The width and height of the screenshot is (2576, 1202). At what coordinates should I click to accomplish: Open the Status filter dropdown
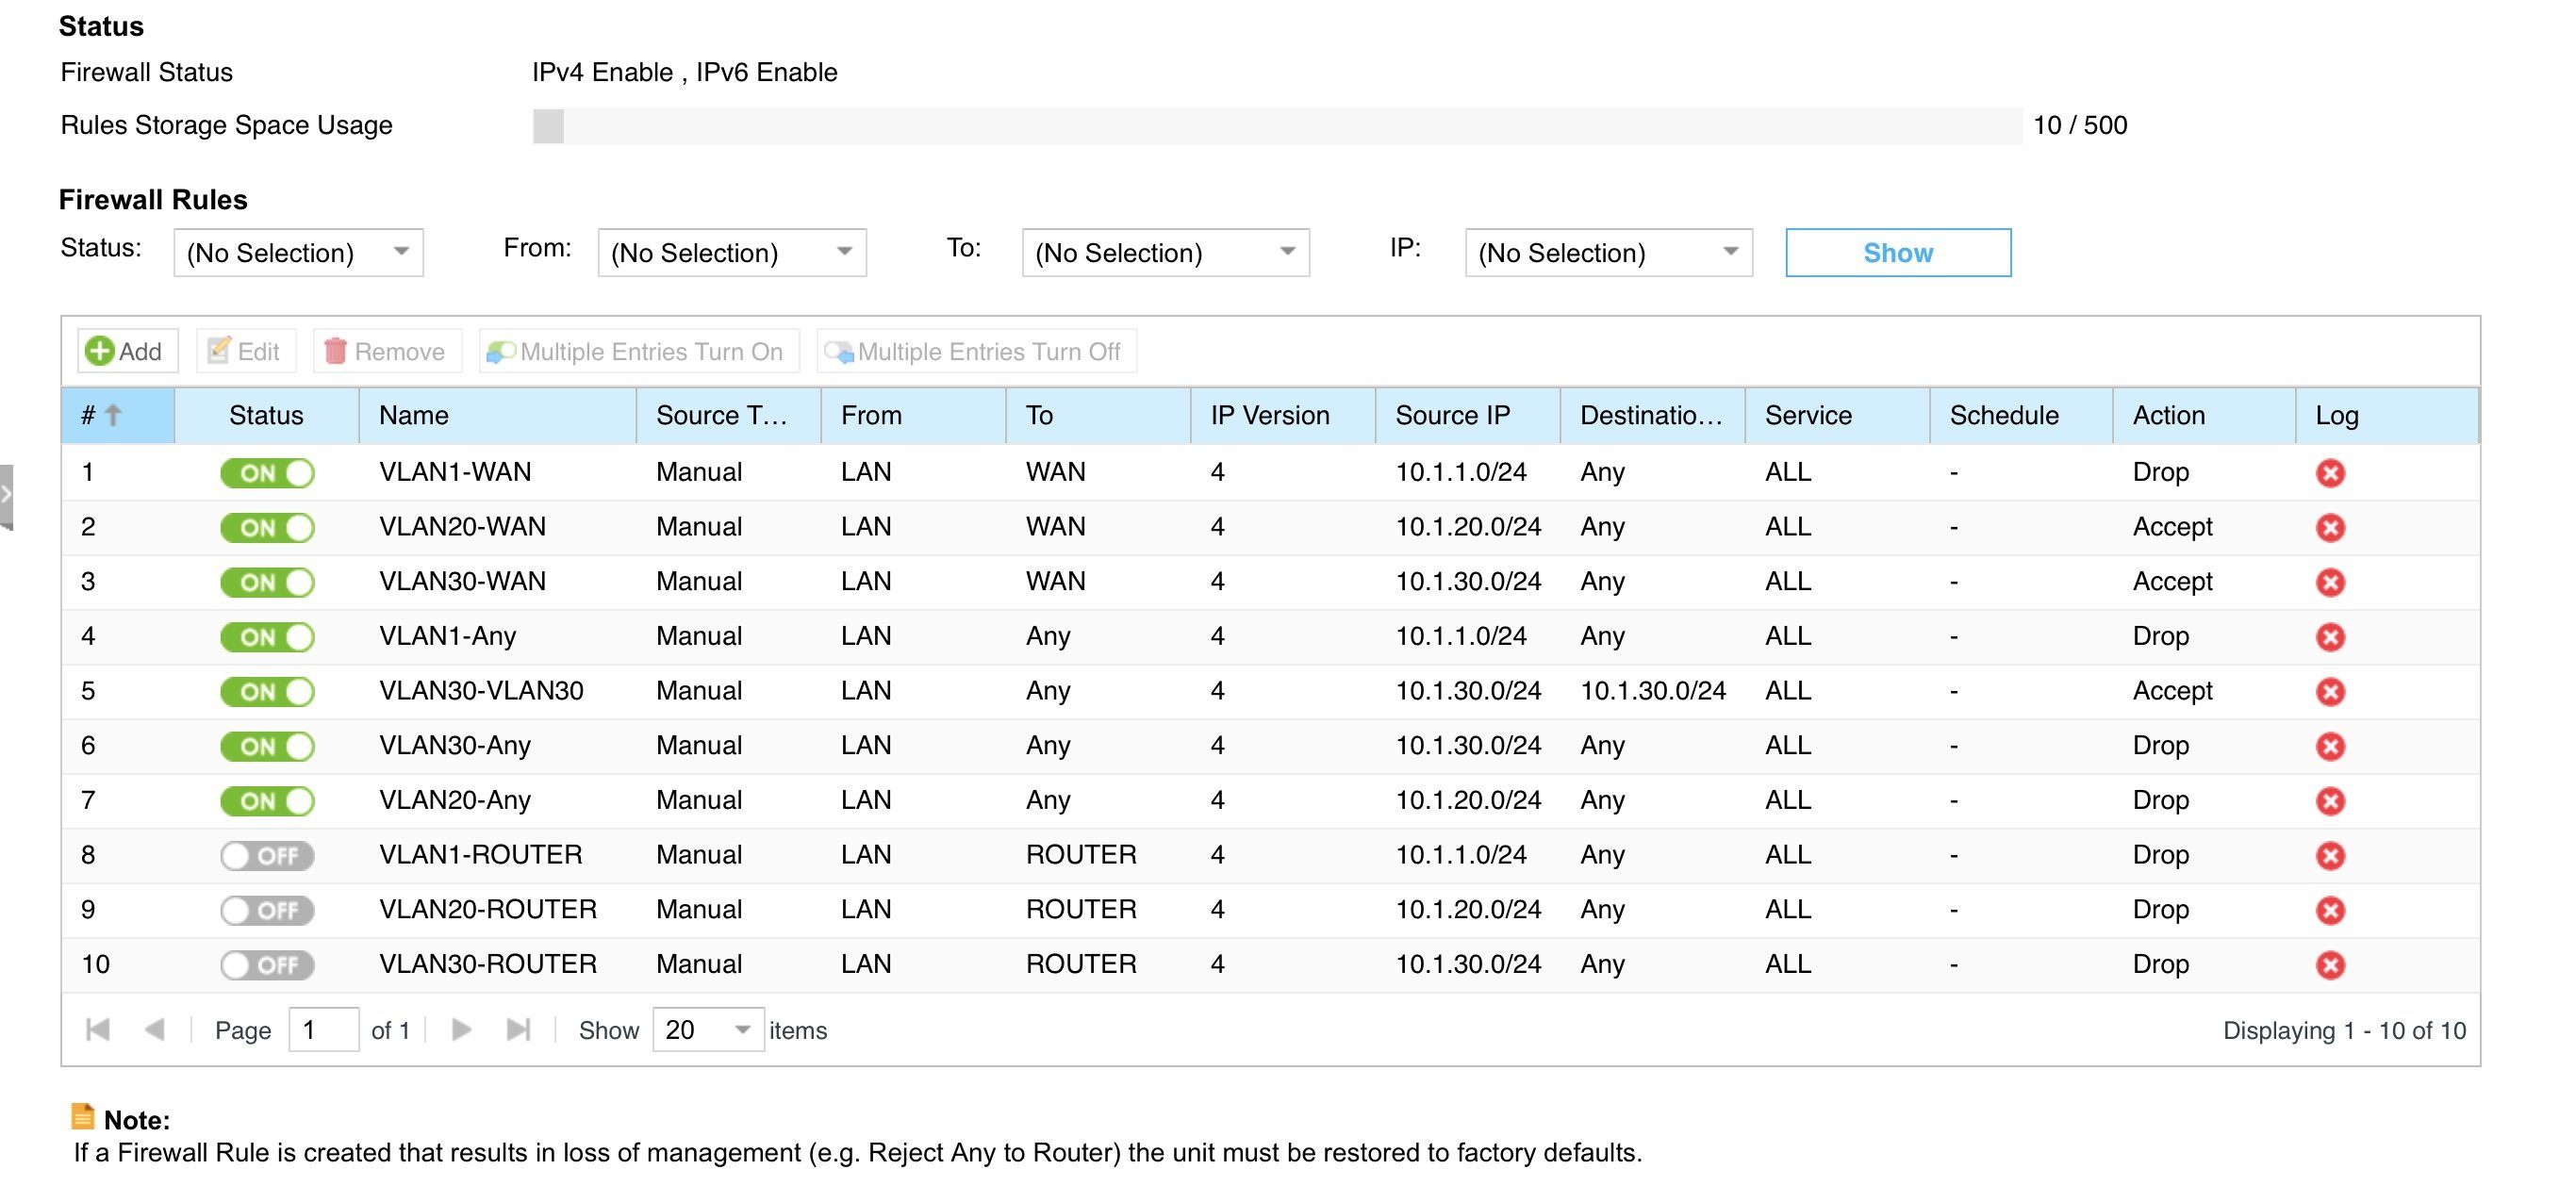[298, 253]
